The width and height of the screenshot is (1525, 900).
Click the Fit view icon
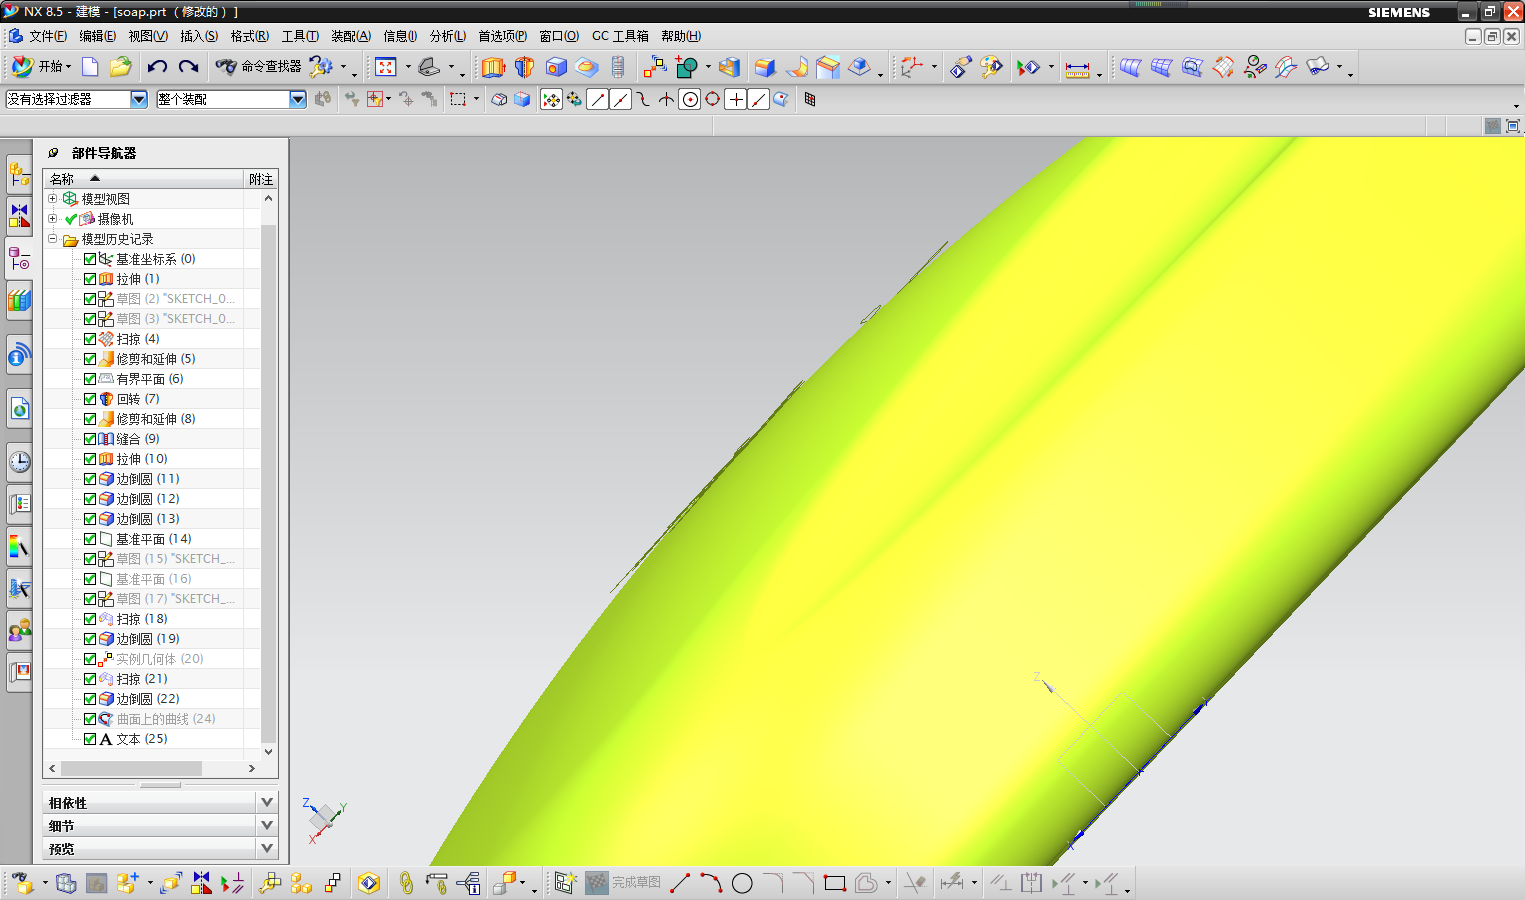(x=386, y=67)
